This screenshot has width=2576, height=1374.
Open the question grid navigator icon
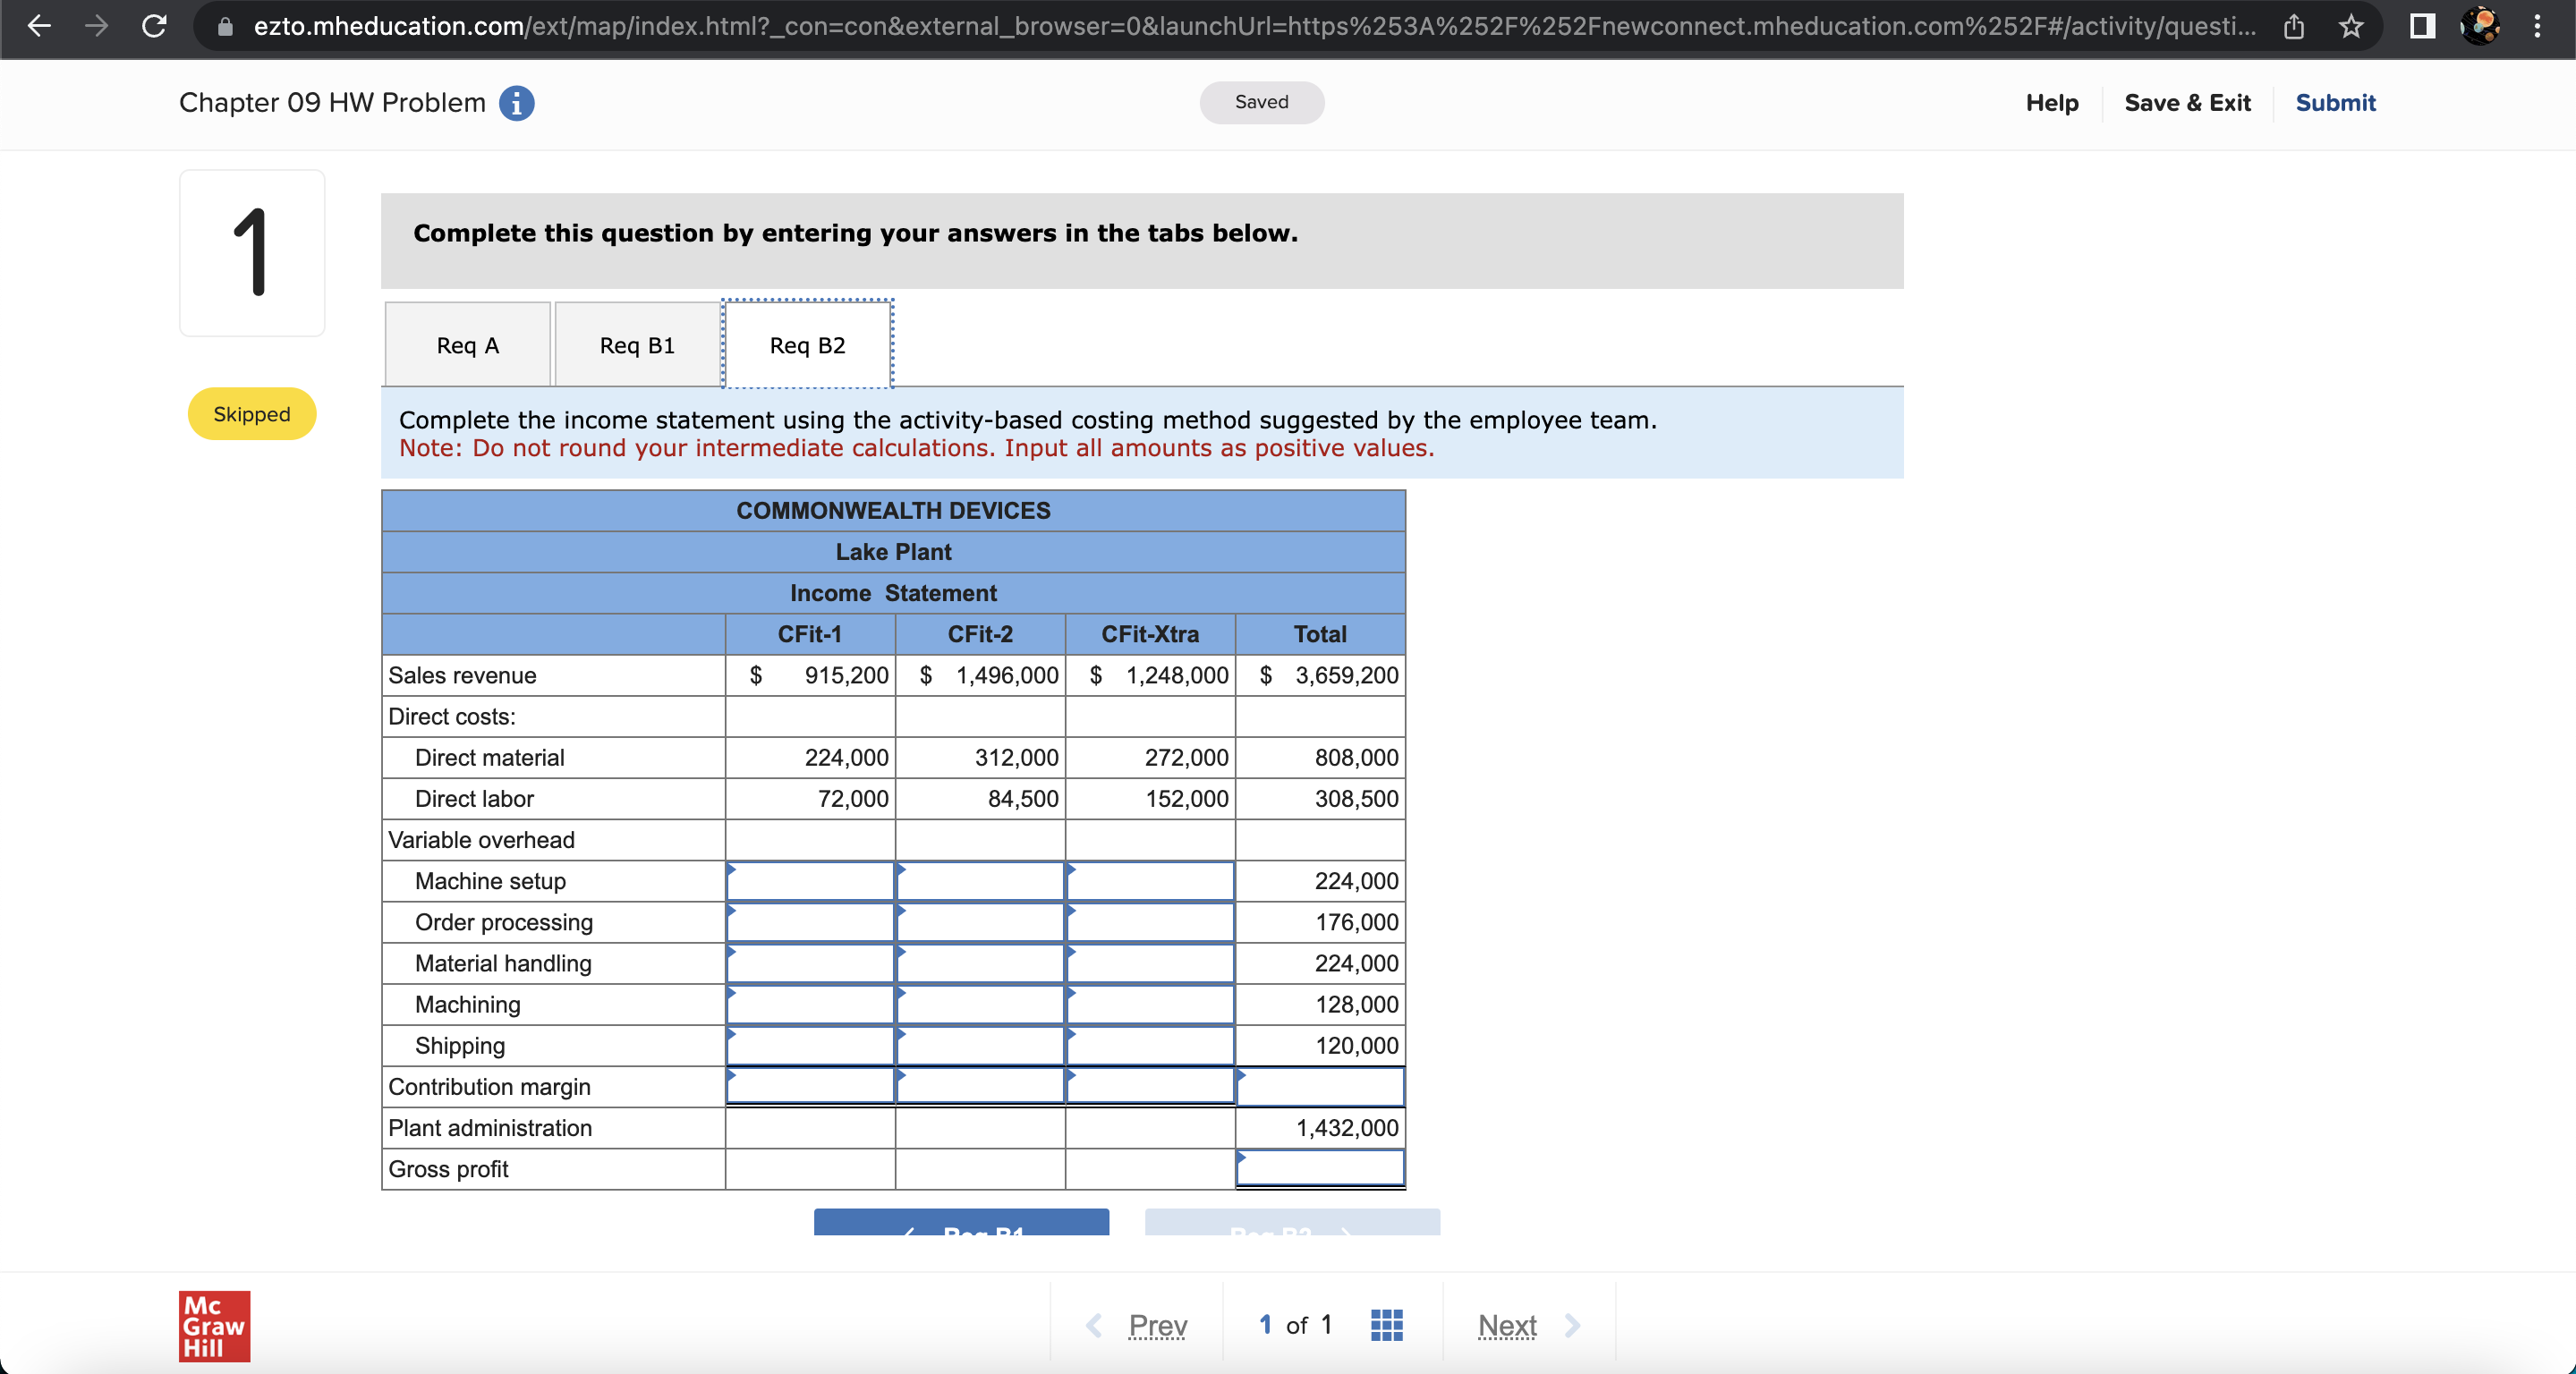[x=1386, y=1325]
